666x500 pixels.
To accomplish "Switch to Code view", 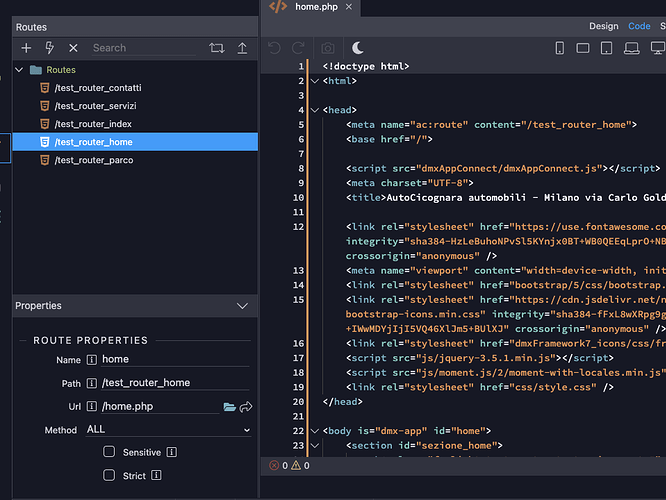I will 639,26.
